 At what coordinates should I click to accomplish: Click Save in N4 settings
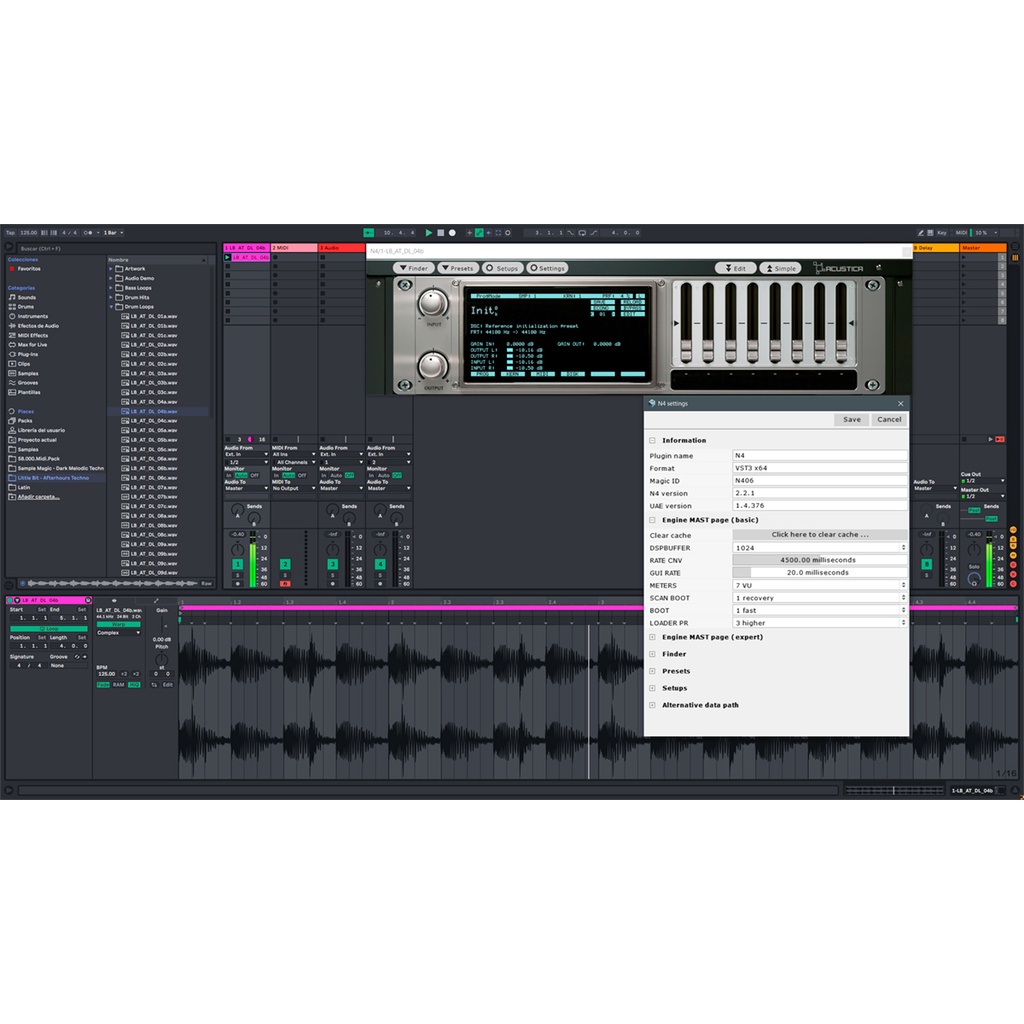click(851, 420)
